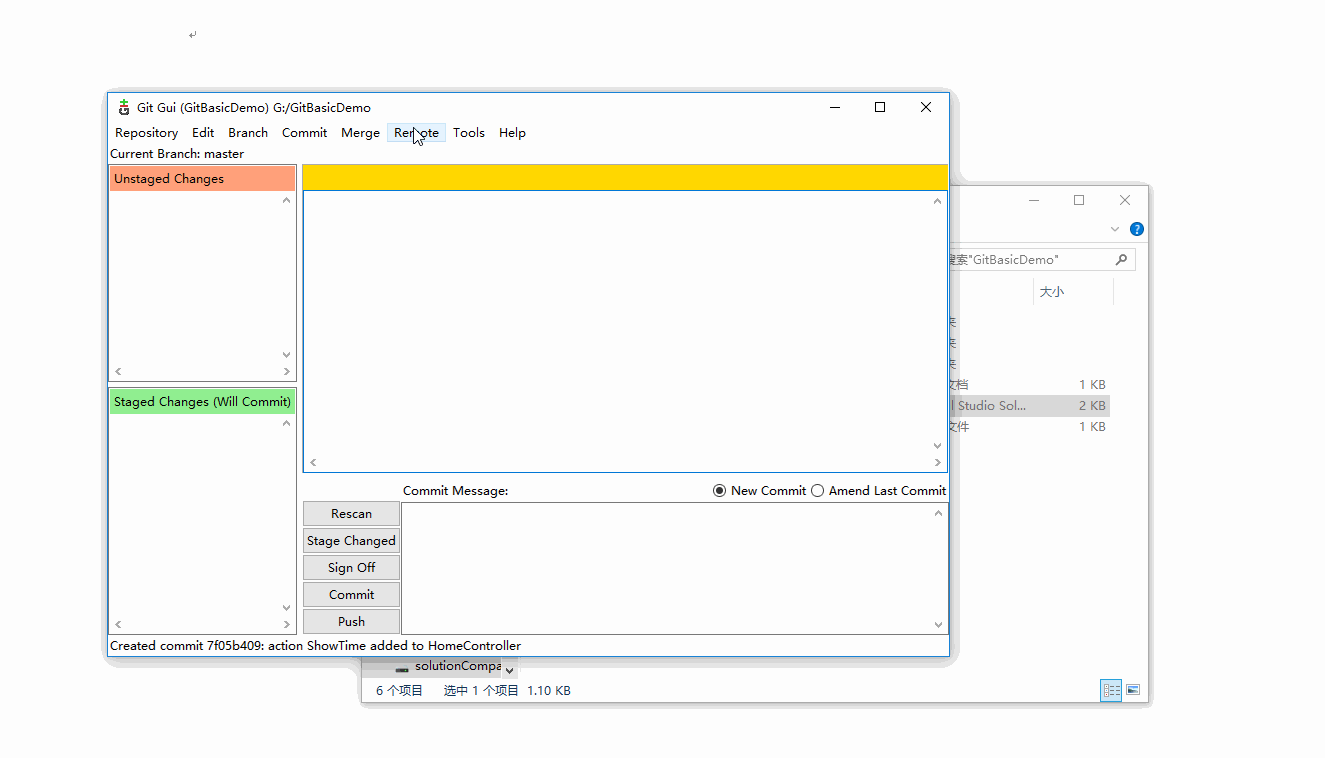Select Amend Last Commit option

pos(817,490)
